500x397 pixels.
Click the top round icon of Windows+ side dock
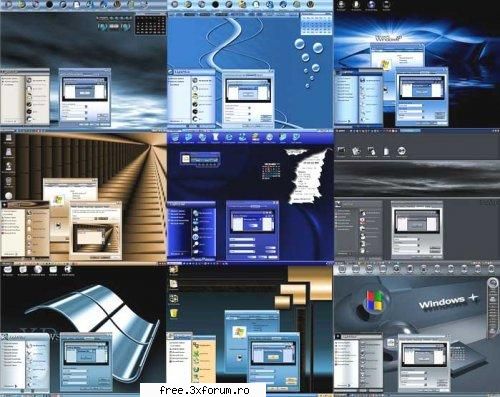coord(492,283)
